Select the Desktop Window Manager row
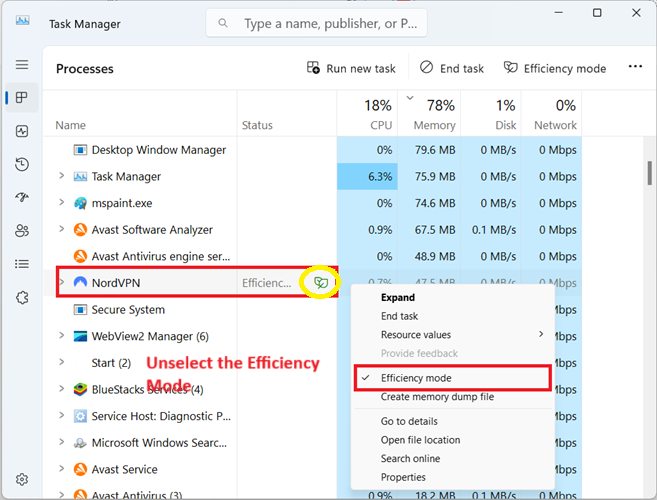657x500 pixels. click(x=312, y=150)
